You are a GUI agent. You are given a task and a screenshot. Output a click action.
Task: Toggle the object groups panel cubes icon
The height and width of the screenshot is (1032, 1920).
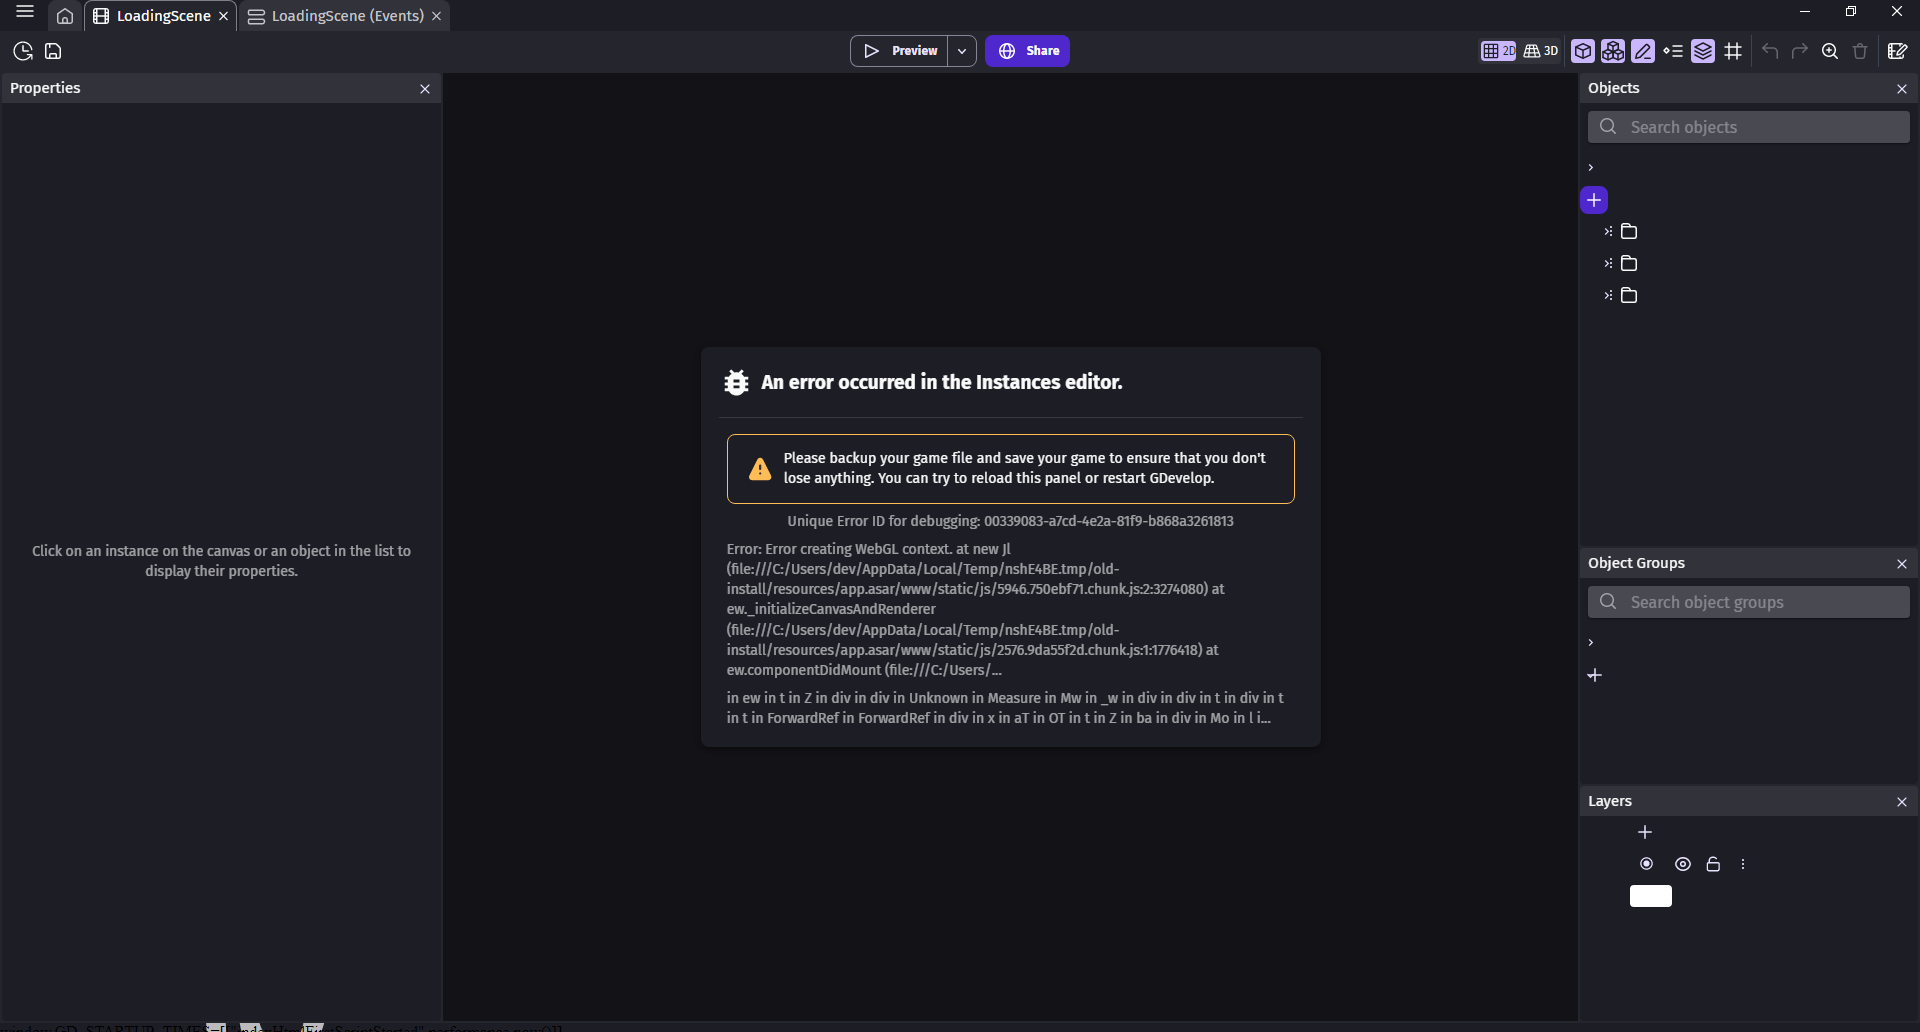(1613, 51)
